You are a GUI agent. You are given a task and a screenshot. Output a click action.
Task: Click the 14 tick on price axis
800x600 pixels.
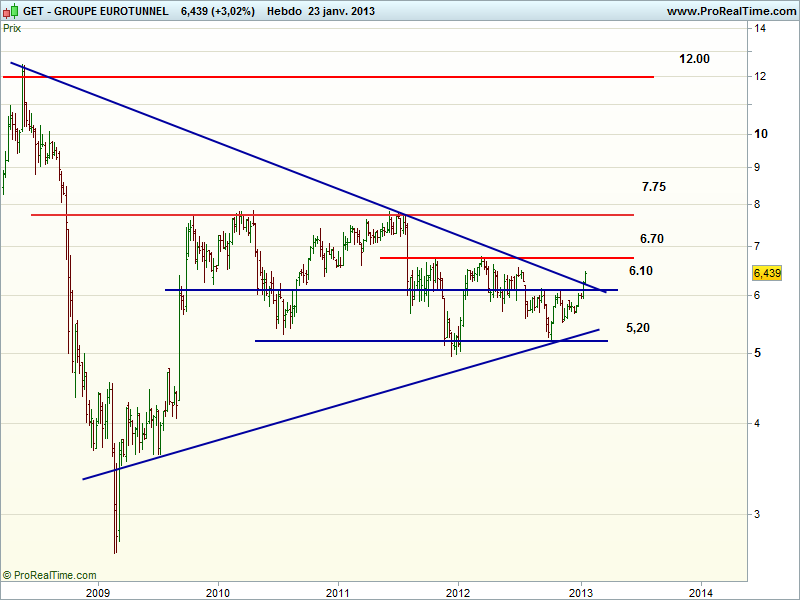tap(760, 28)
